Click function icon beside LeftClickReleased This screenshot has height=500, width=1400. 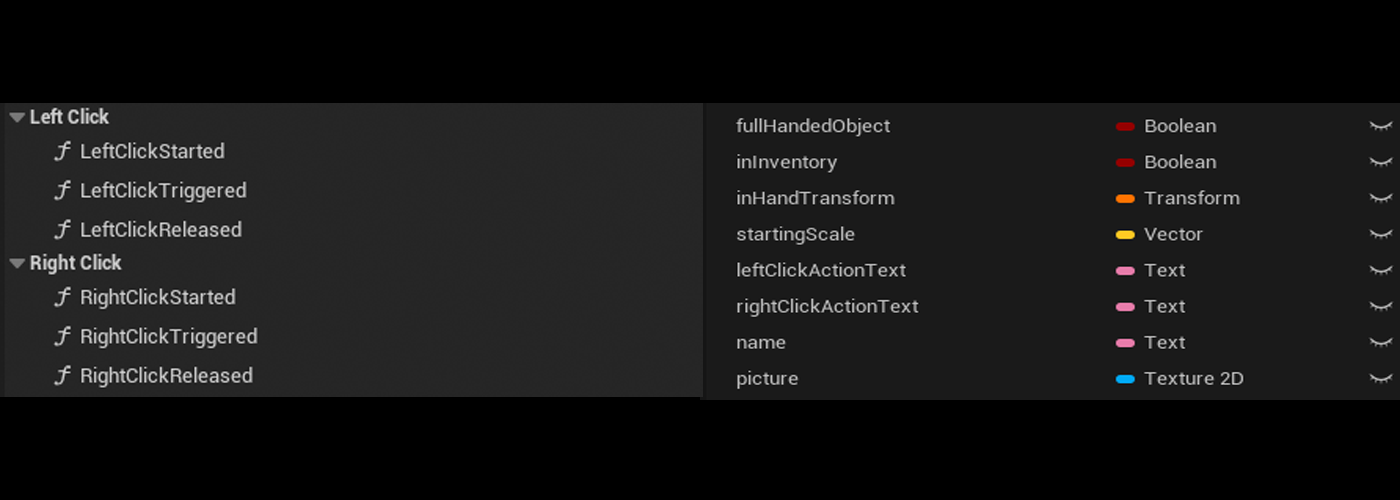point(63,230)
